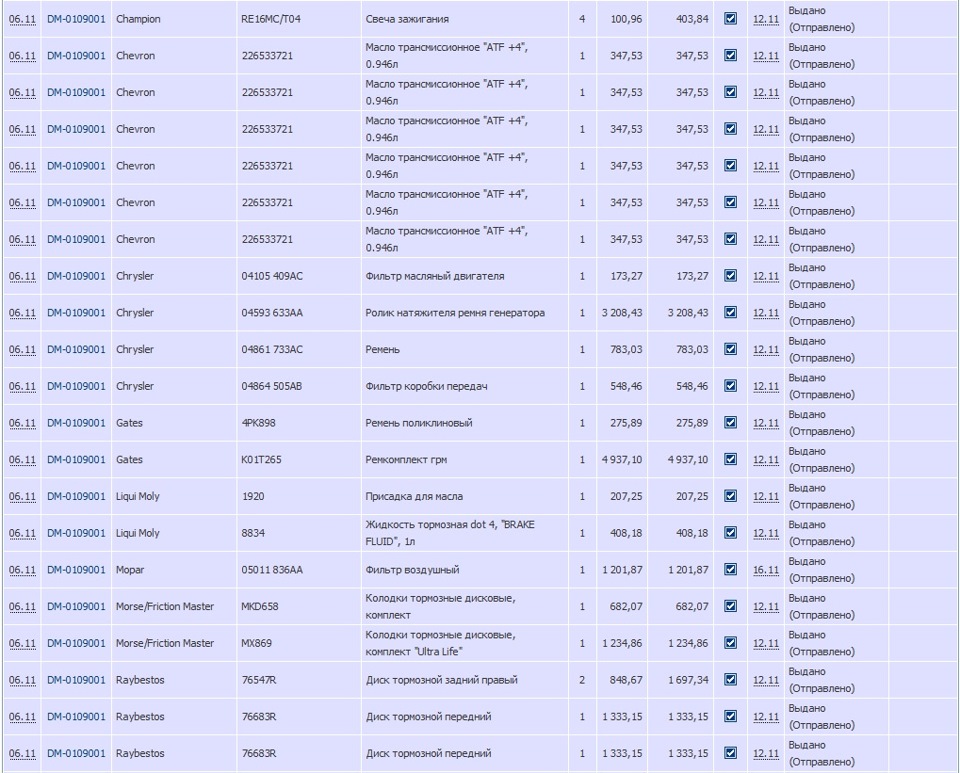
Task: Select part number 04593 633AA
Action: pyautogui.click(x=272, y=313)
